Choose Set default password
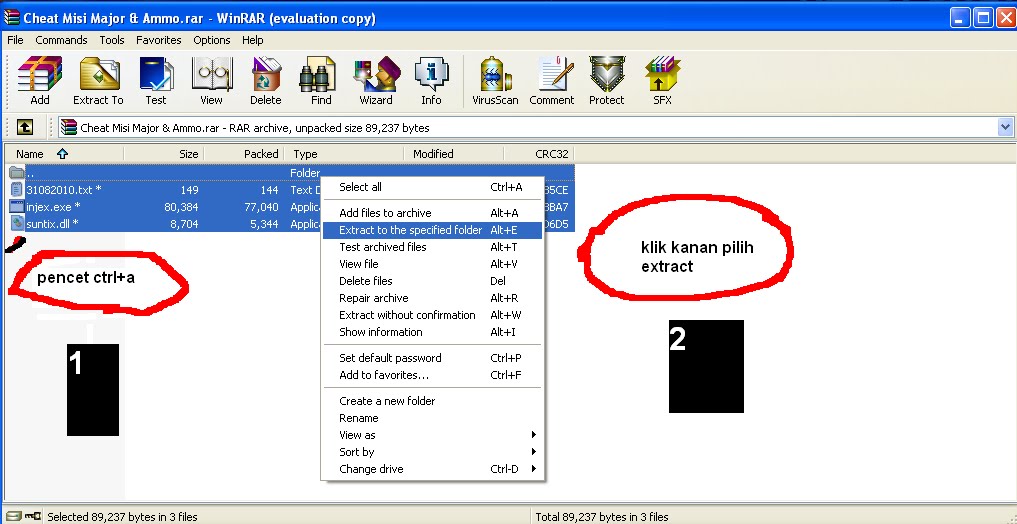Image resolution: width=1017 pixels, height=524 pixels. click(432, 358)
